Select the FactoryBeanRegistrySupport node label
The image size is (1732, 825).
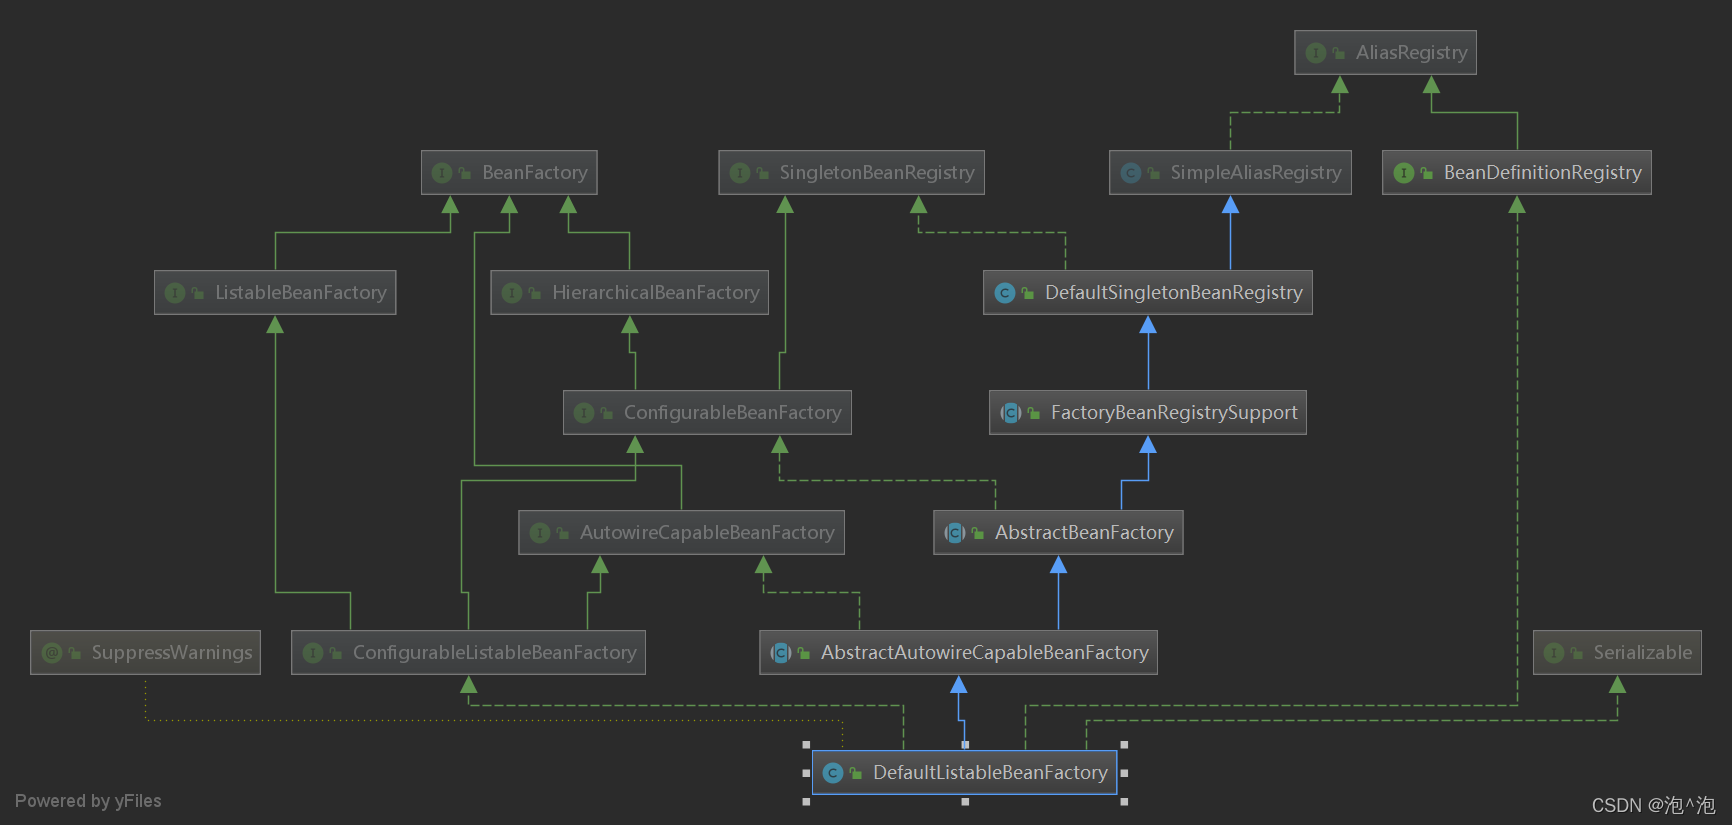1174,412
